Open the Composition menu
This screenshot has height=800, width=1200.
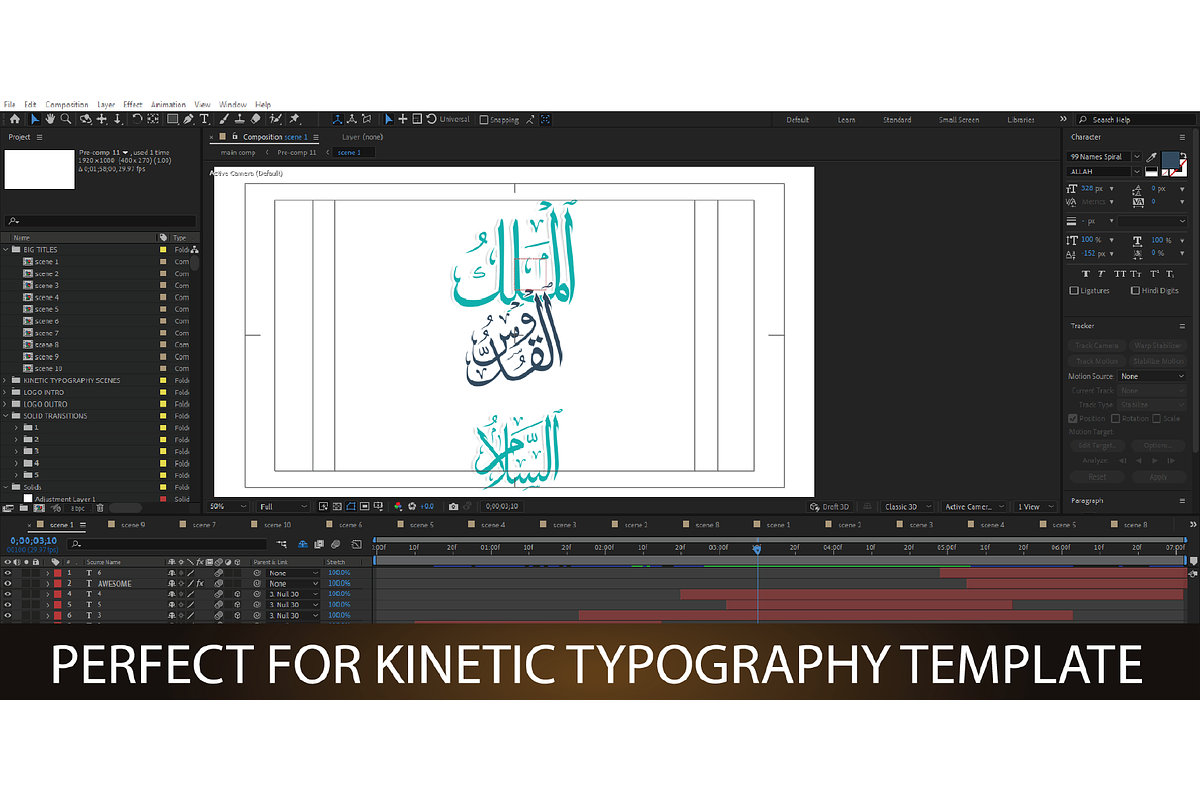coord(67,104)
